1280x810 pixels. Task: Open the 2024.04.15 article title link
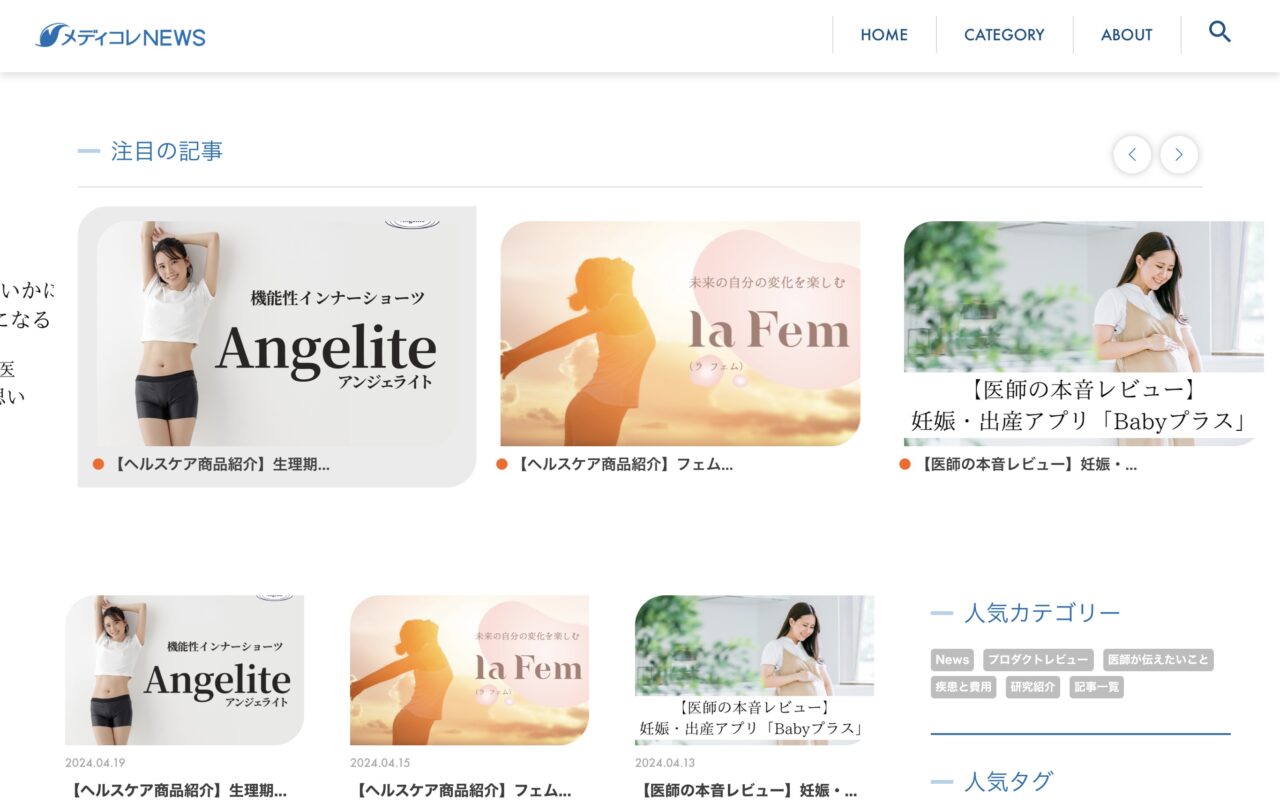[461, 791]
